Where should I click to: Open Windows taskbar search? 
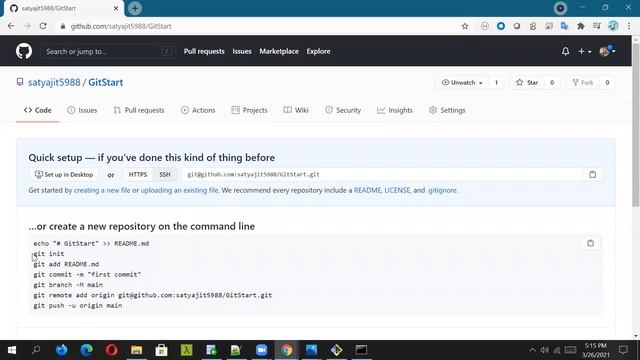point(36,350)
